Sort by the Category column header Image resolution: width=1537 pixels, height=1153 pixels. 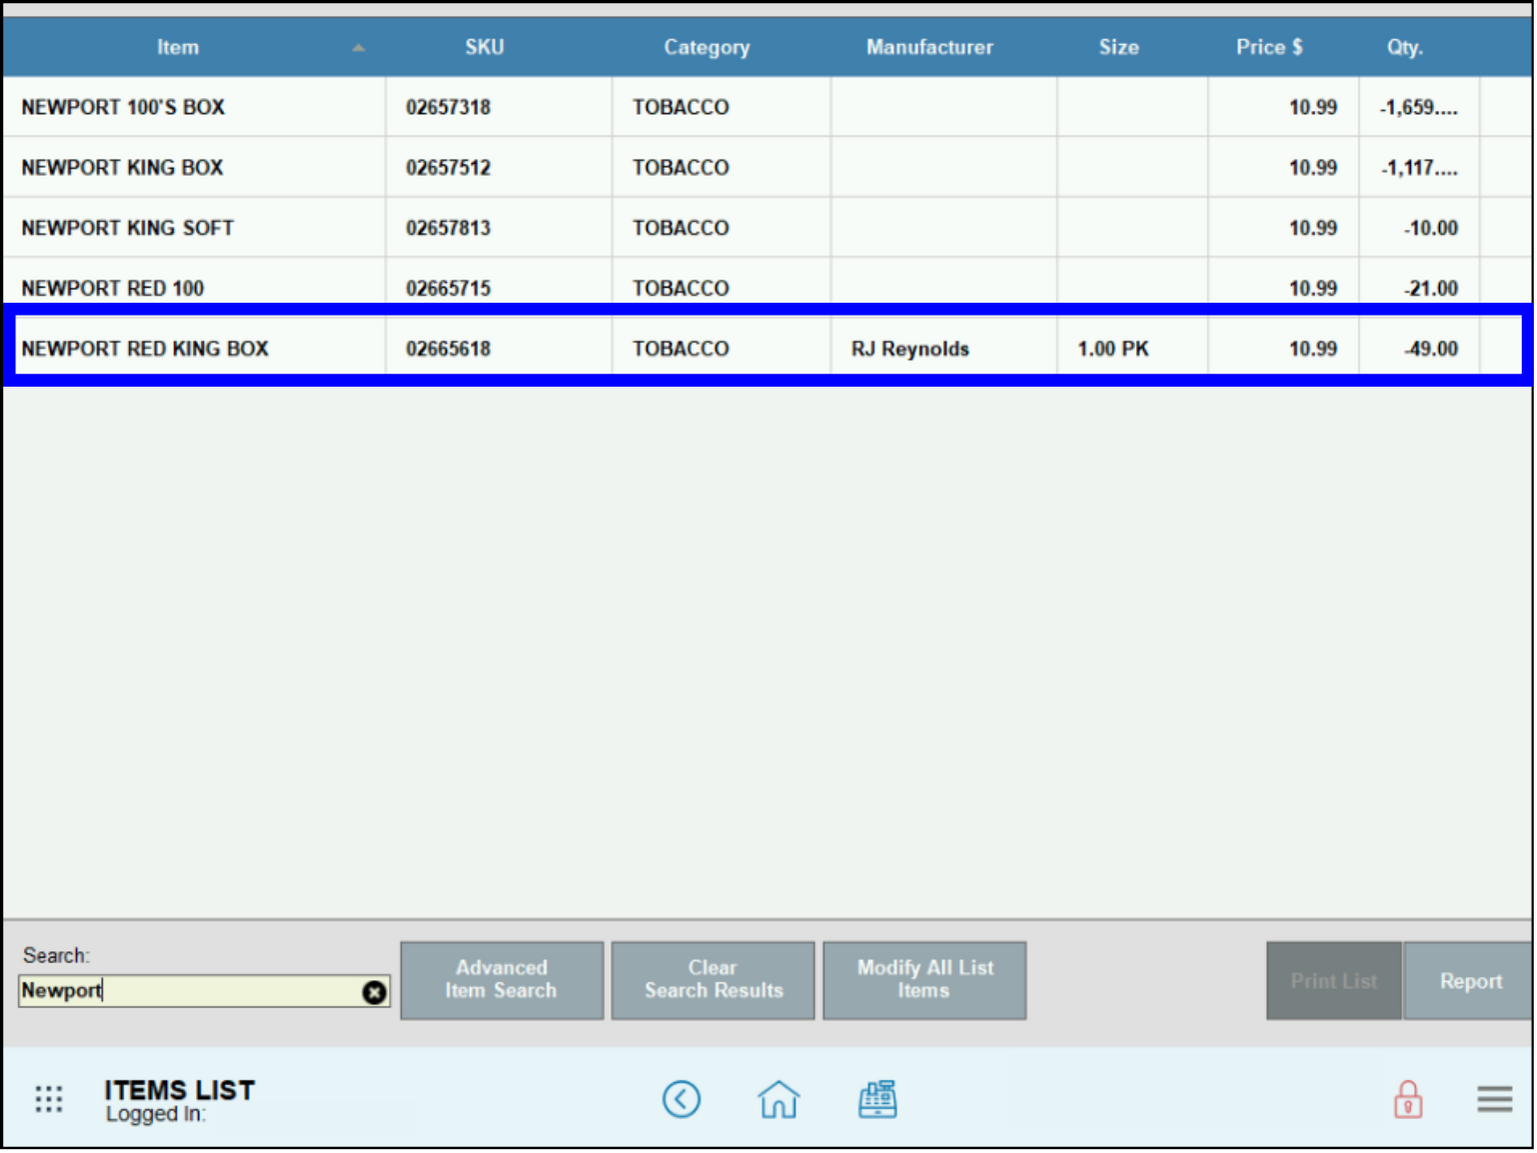[x=706, y=47]
